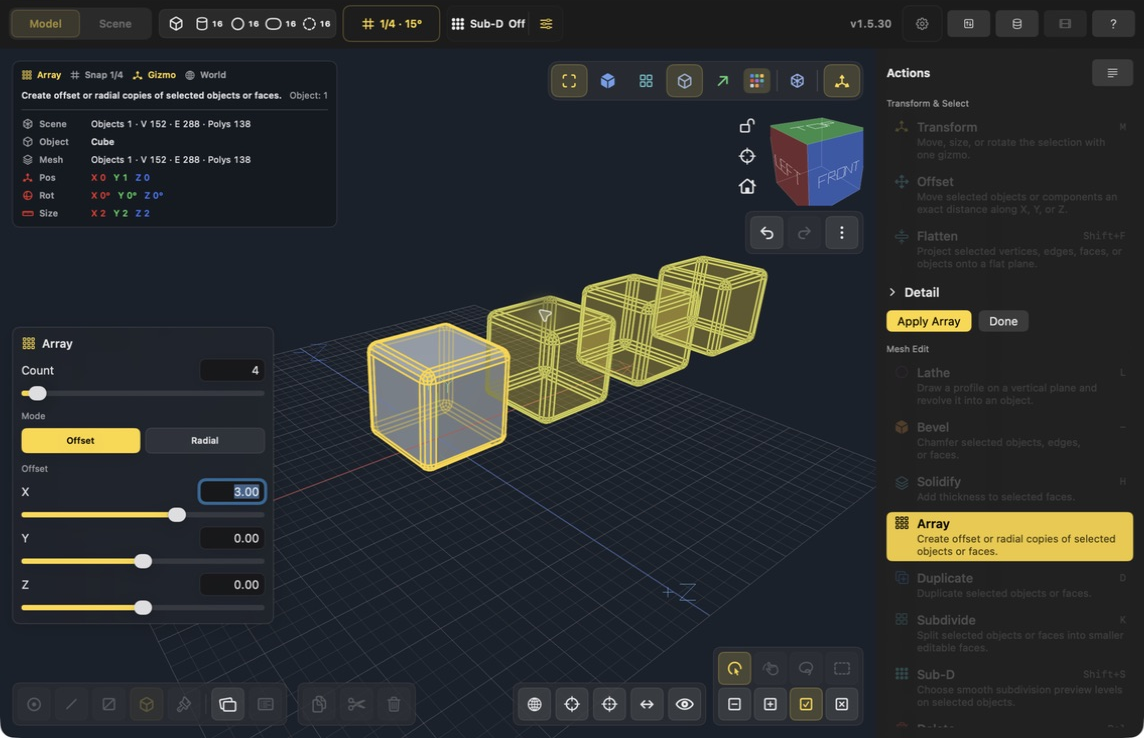Image resolution: width=1144 pixels, height=738 pixels.
Task: Reset view with the home icon
Action: tap(746, 187)
